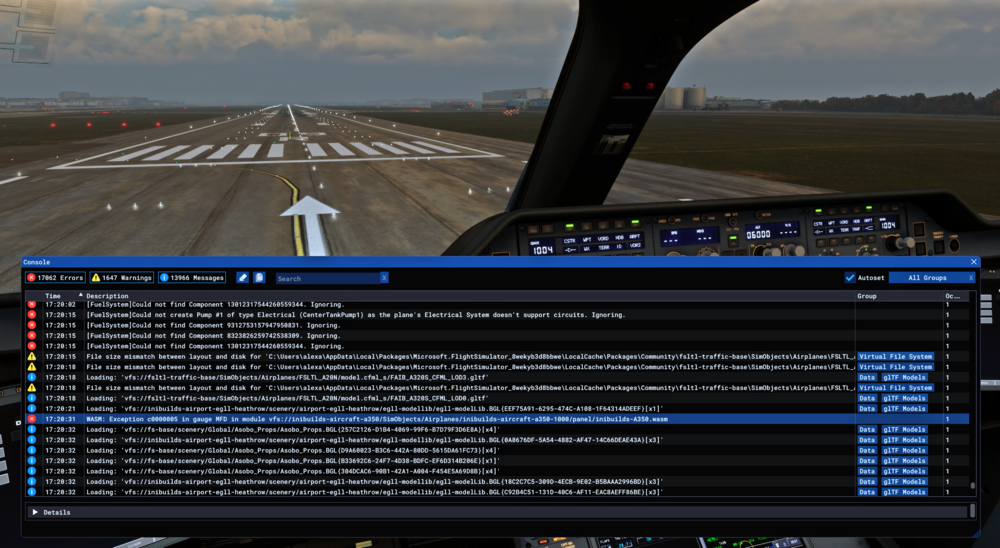This screenshot has width=1000, height=548.
Task: Click error icon of the WASM Exception row
Action: pyautogui.click(x=31, y=419)
